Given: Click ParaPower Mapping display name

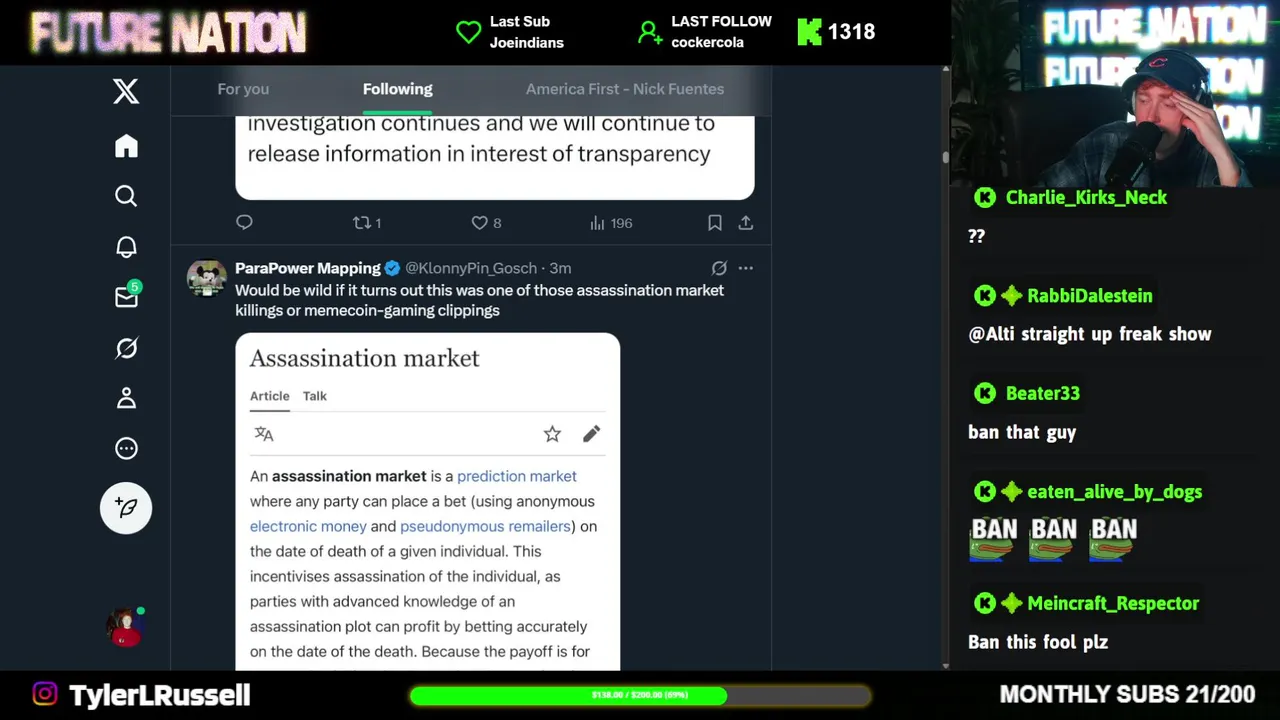Looking at the screenshot, I should coord(308,268).
